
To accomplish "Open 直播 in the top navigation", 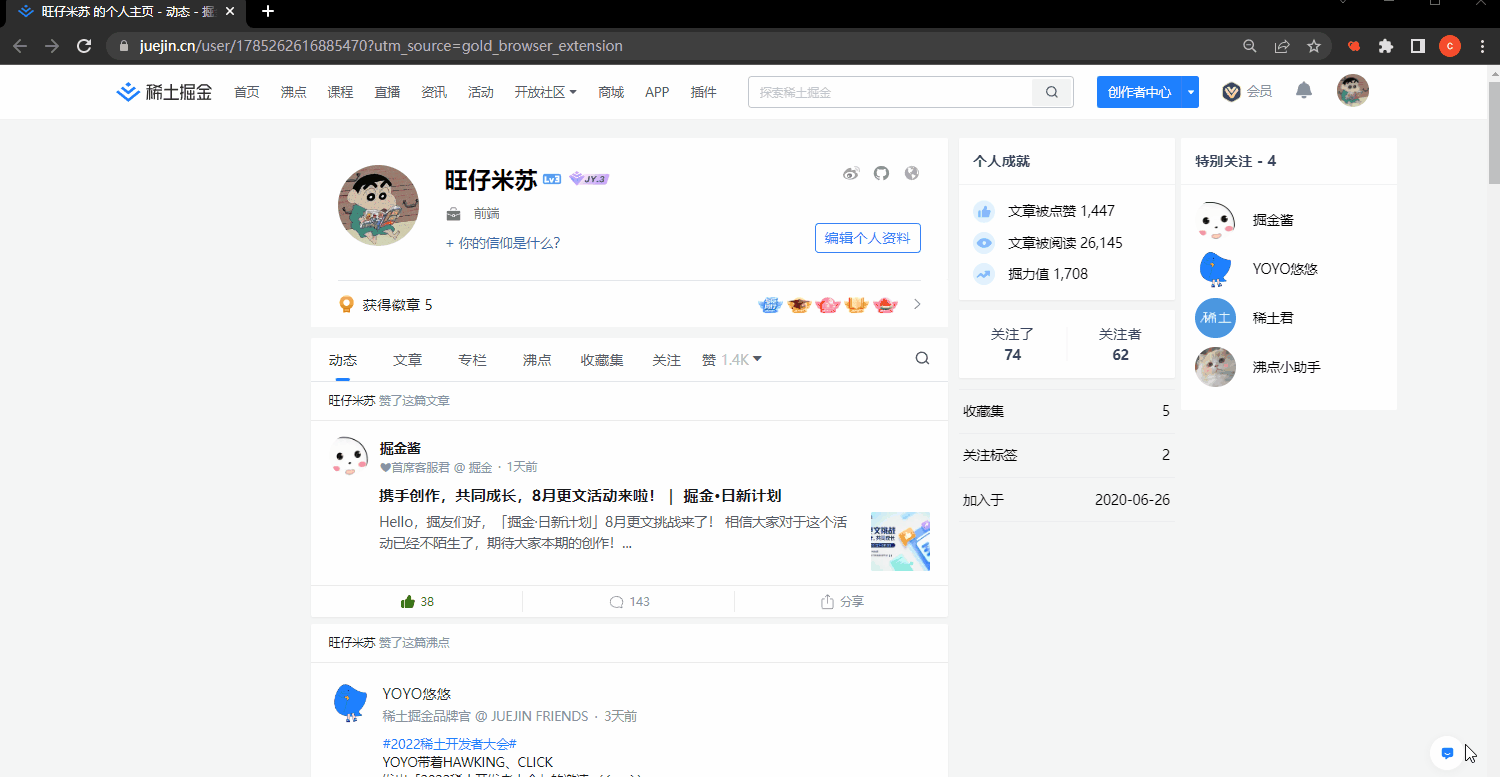I will (387, 92).
